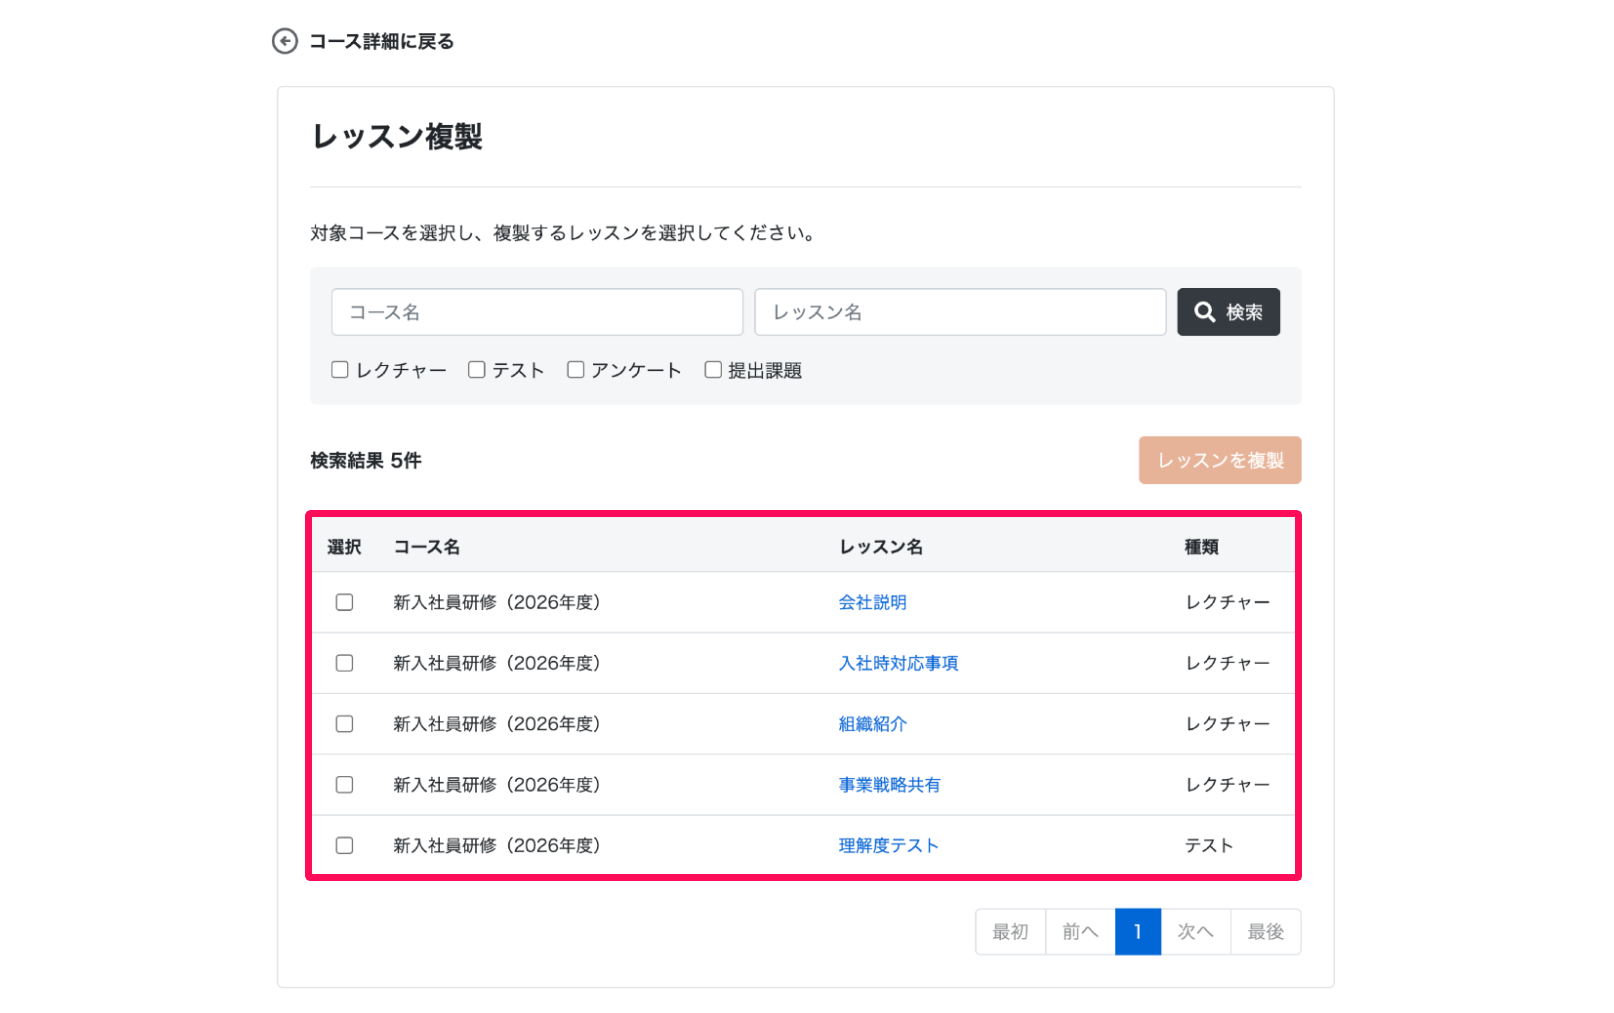Select the checkbox for 事業戦略共有 row
This screenshot has height=1013, width=1614.
[345, 785]
